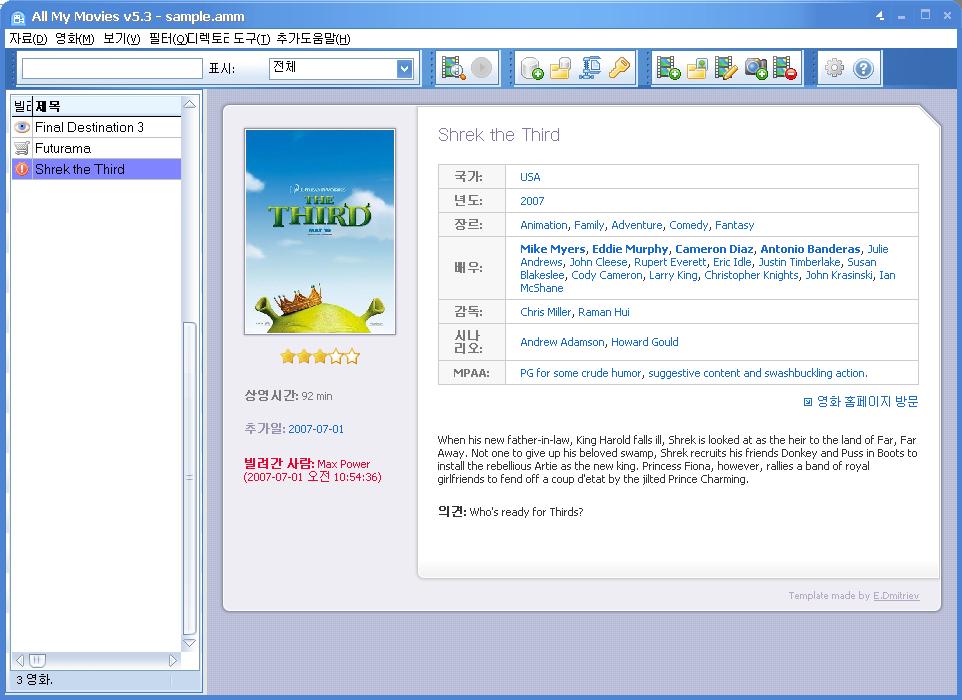Click the search movie filmstrip-magnifier icon
Screen dimensions: 962x700
[453, 67]
